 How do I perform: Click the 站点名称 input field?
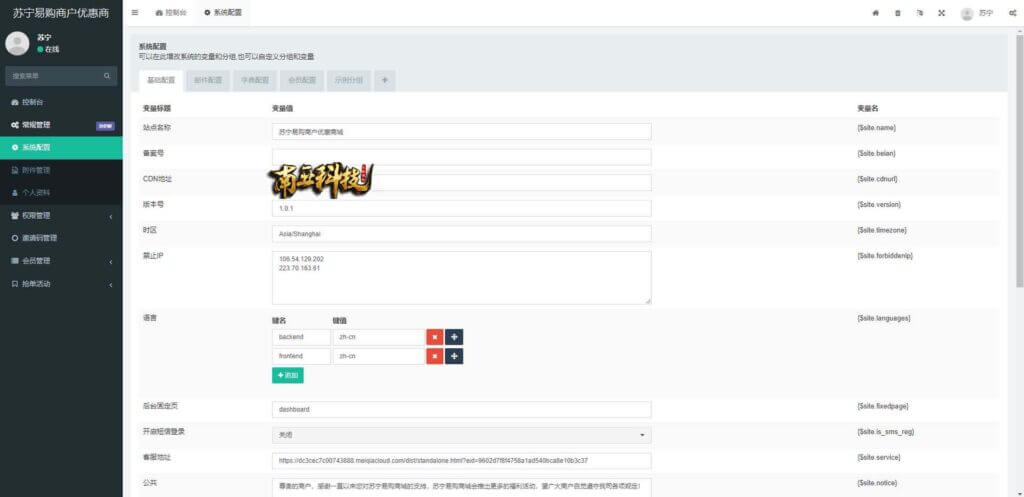point(462,131)
